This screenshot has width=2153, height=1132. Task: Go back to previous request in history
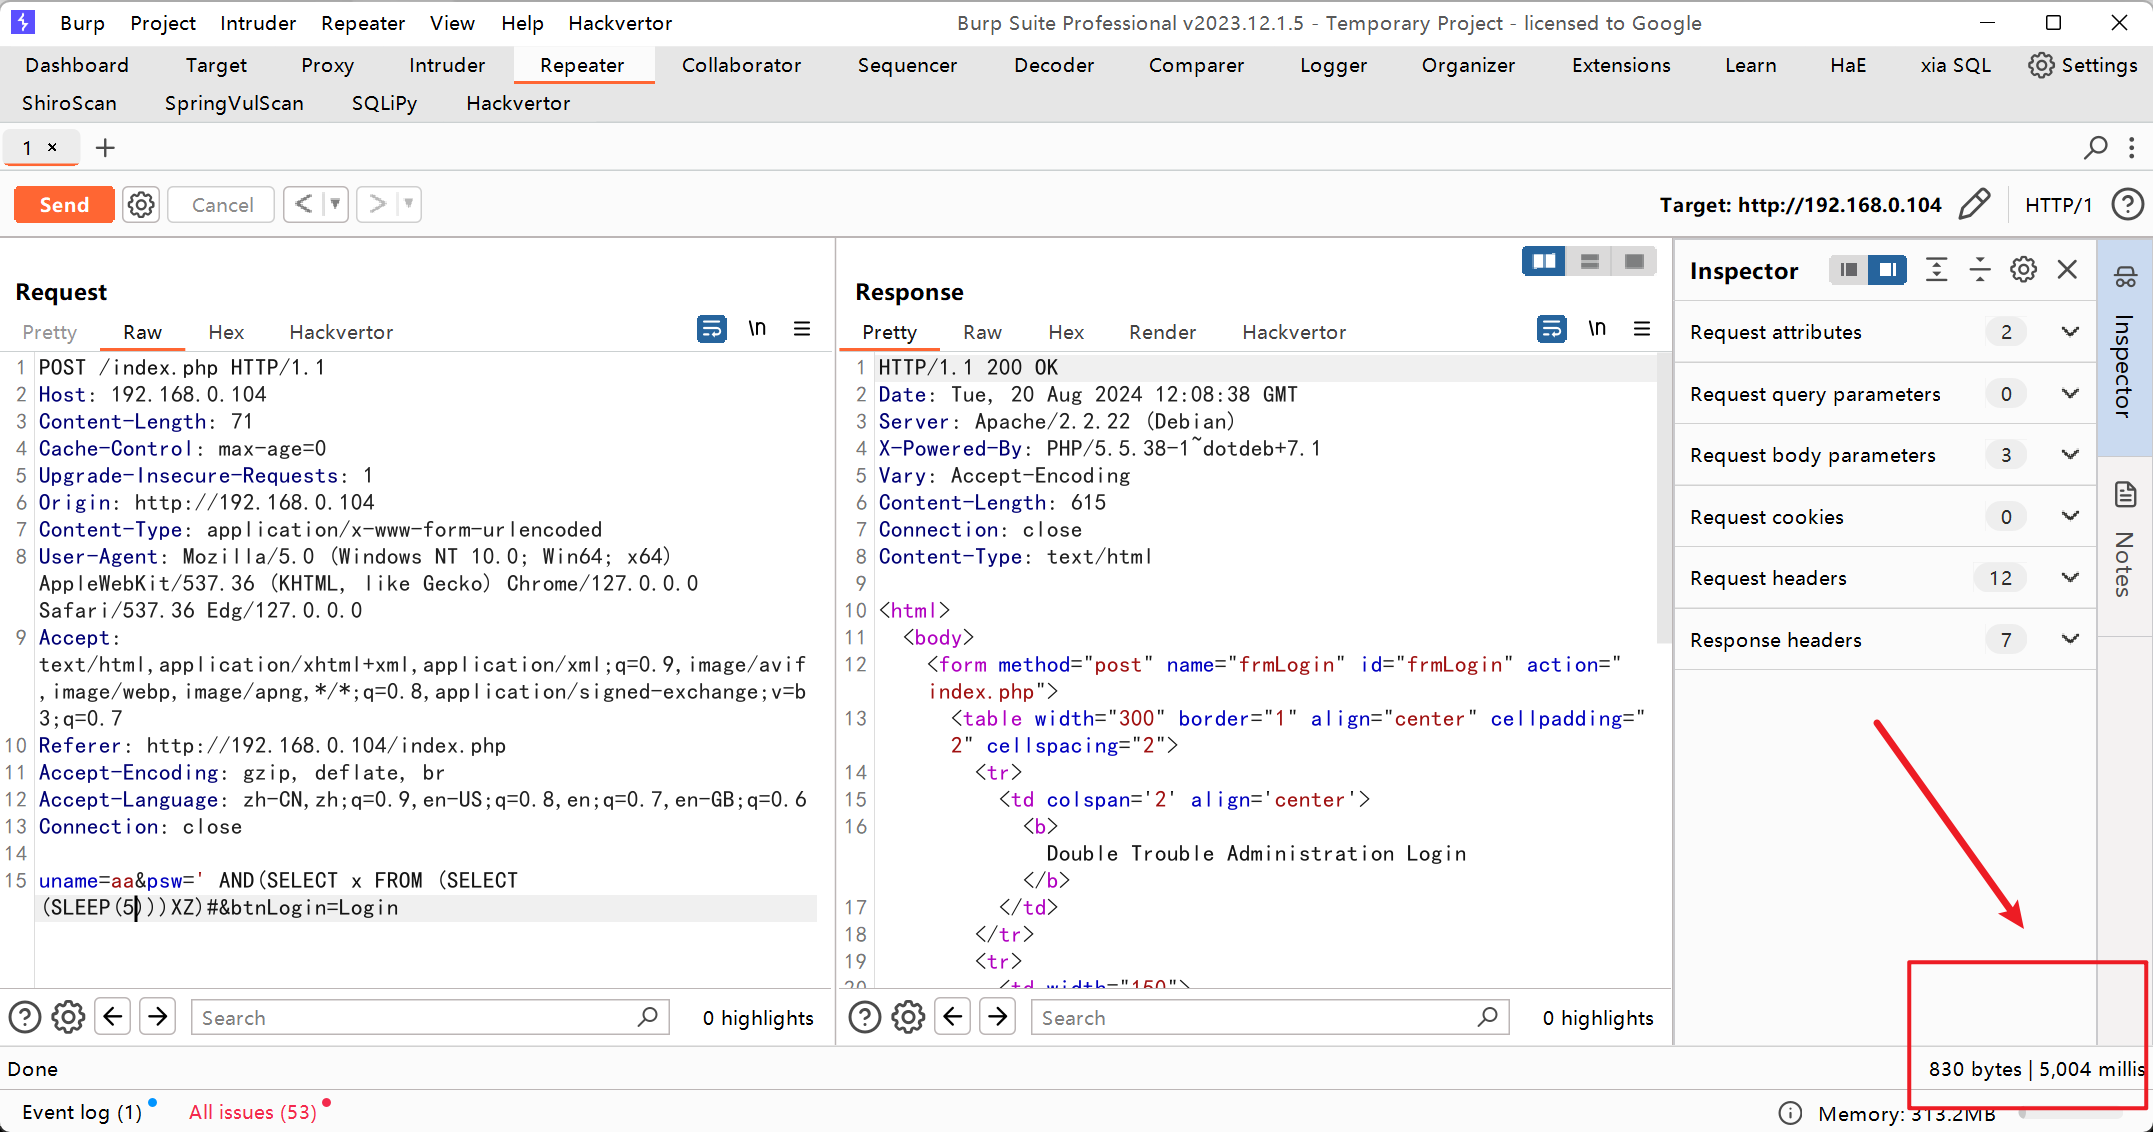coord(304,204)
